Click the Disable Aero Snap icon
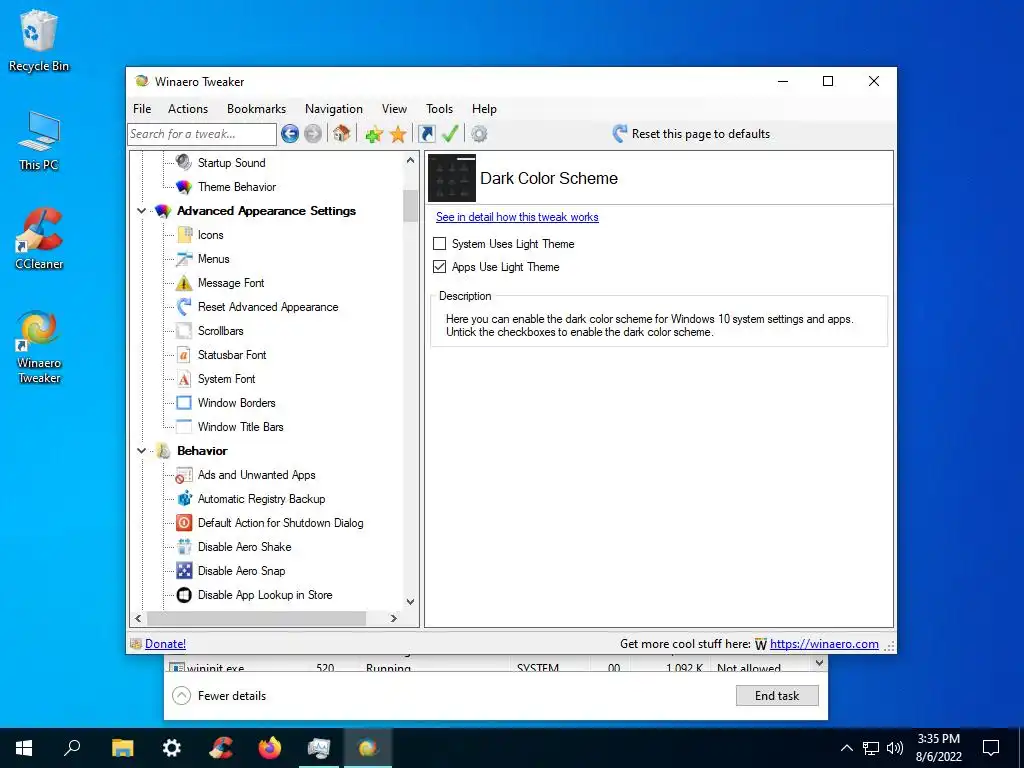 [184, 571]
